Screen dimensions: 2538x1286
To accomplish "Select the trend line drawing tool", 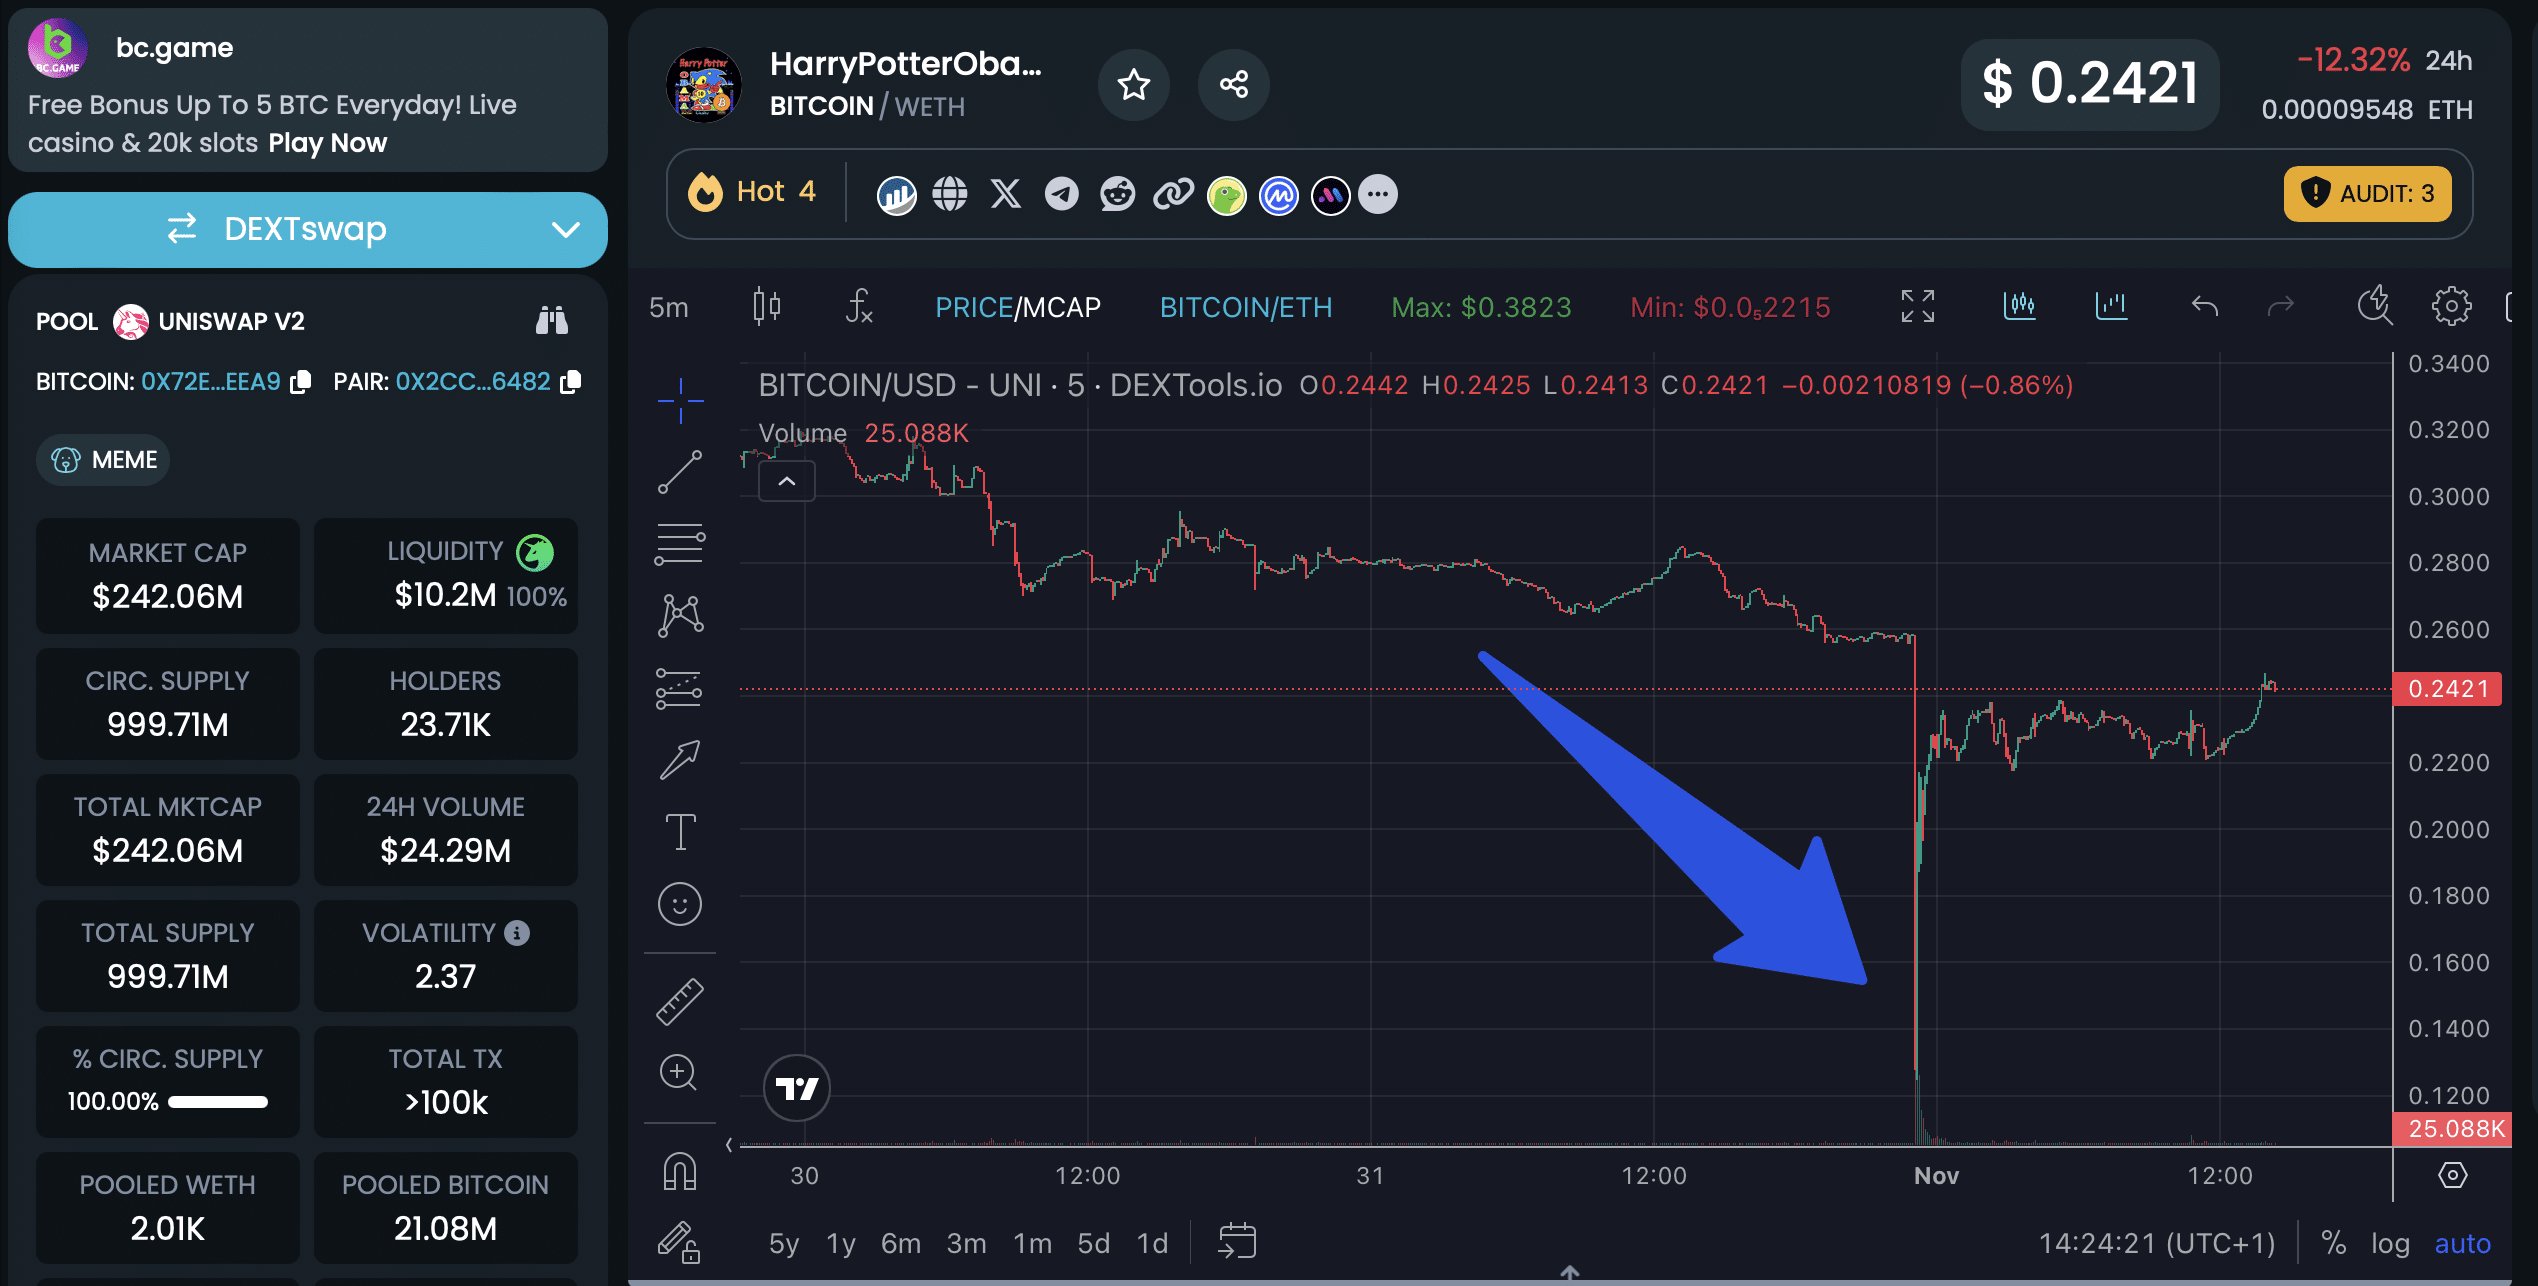I will (x=680, y=472).
